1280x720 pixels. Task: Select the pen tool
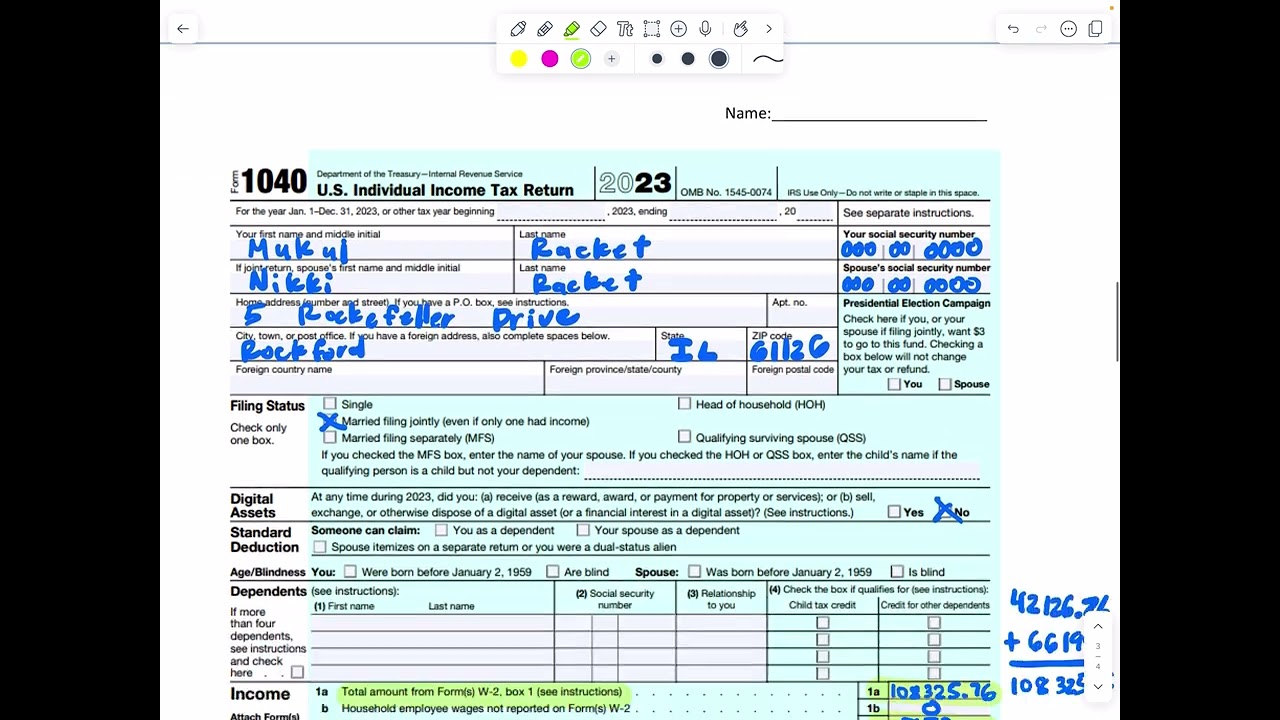click(518, 29)
